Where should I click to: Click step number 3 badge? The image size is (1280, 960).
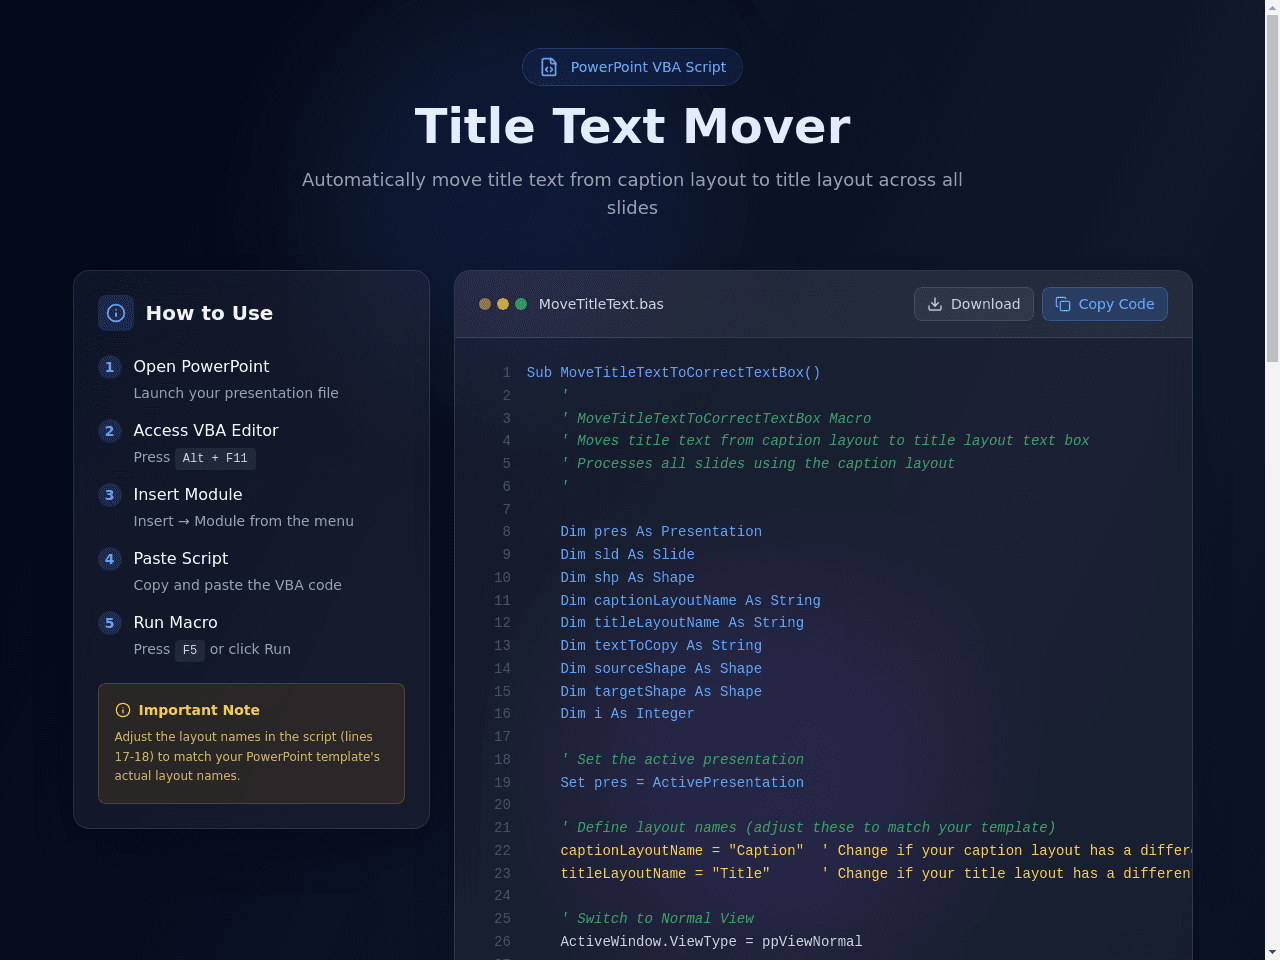pos(110,495)
